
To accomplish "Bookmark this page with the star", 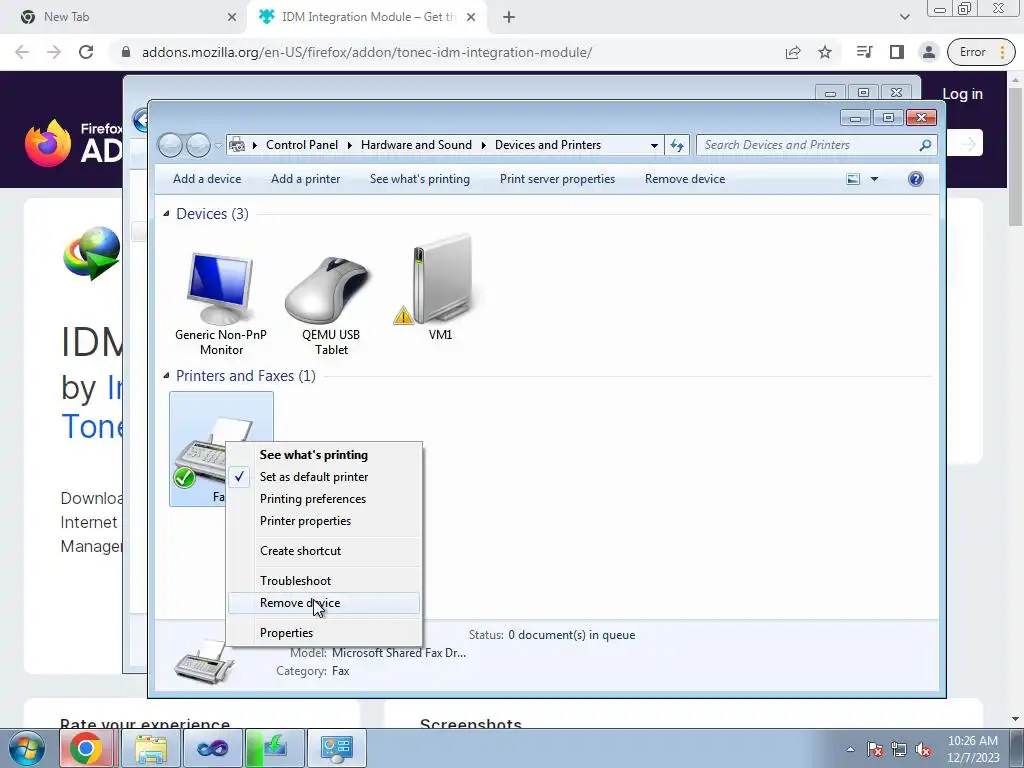I will pos(825,52).
